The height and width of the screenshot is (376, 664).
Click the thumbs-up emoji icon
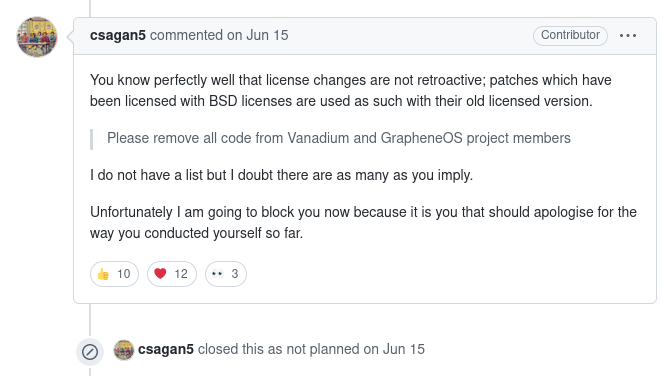pyautogui.click(x=103, y=274)
